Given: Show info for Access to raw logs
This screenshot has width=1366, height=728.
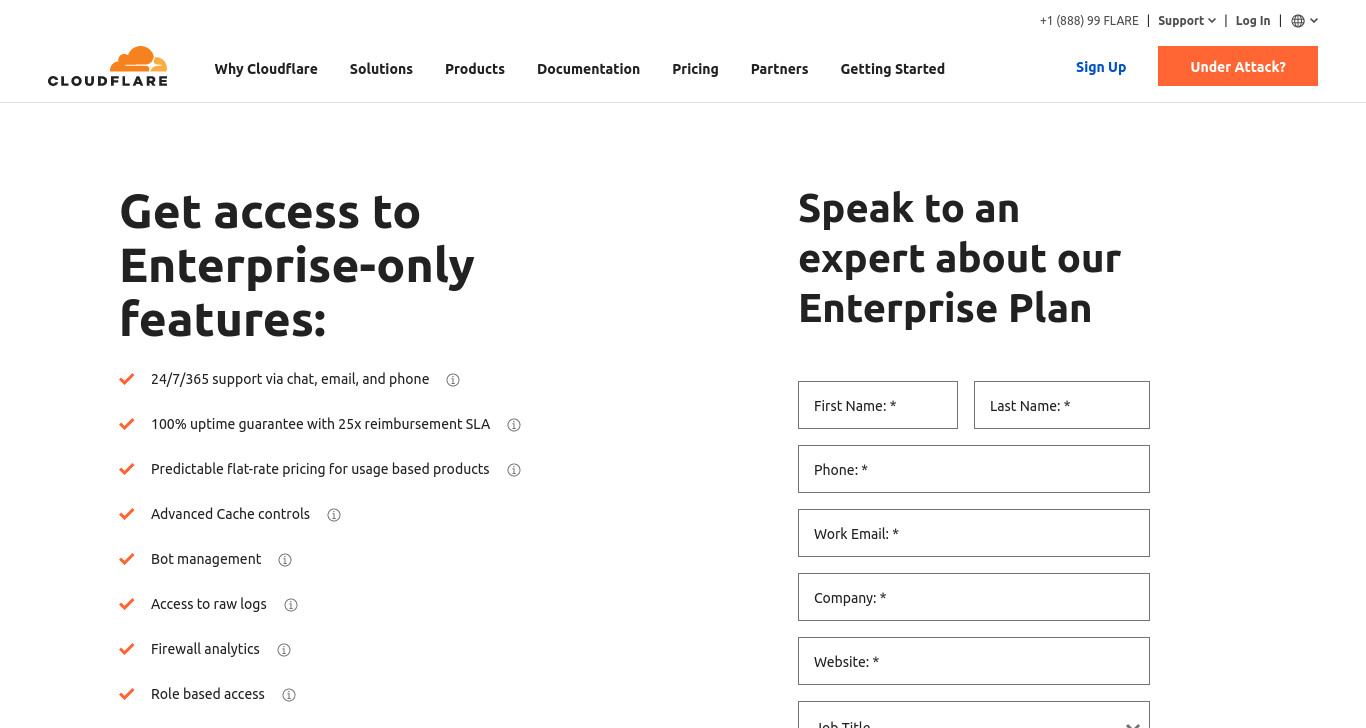Looking at the screenshot, I should (291, 605).
